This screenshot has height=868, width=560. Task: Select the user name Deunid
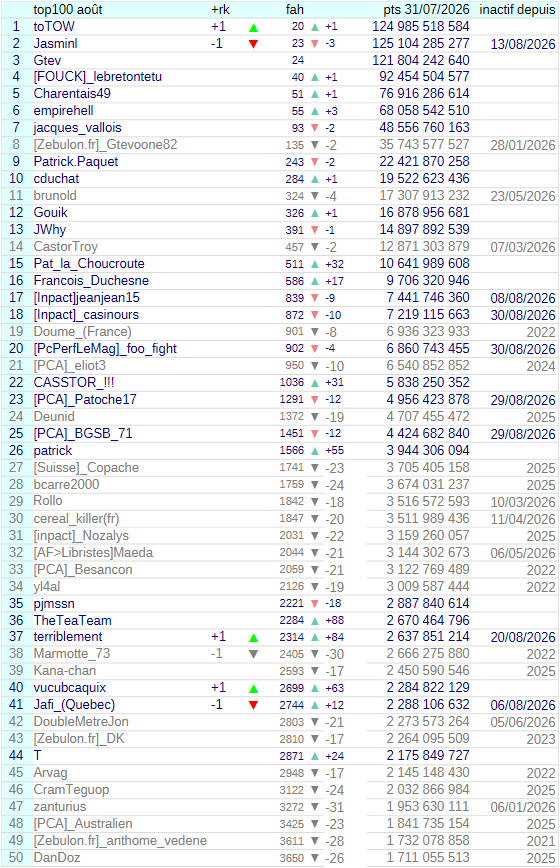pos(54,417)
